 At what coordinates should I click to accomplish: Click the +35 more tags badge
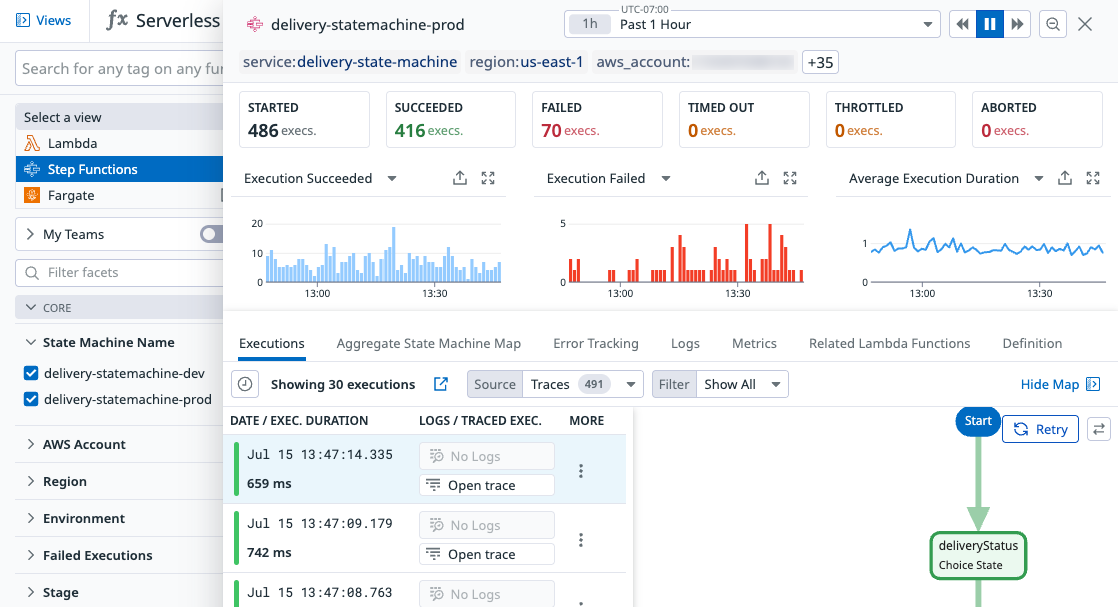pos(820,62)
